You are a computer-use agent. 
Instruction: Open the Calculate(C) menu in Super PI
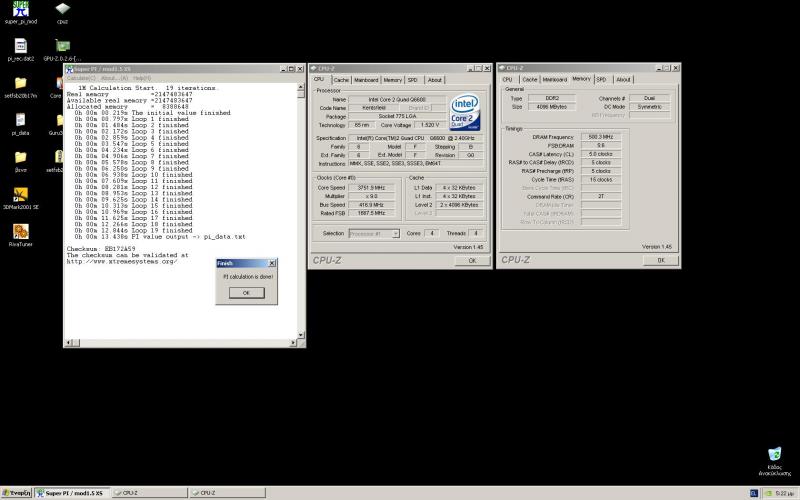(x=82, y=78)
